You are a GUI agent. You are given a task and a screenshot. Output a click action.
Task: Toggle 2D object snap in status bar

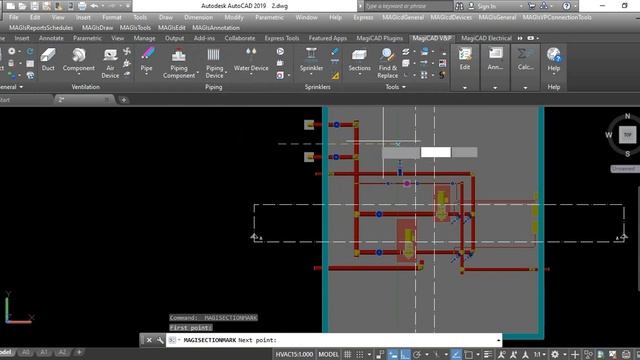pos(469,354)
